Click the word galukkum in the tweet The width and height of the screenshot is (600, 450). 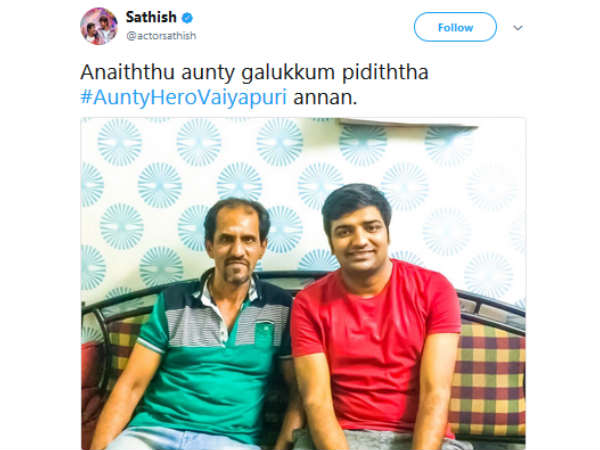pos(288,73)
